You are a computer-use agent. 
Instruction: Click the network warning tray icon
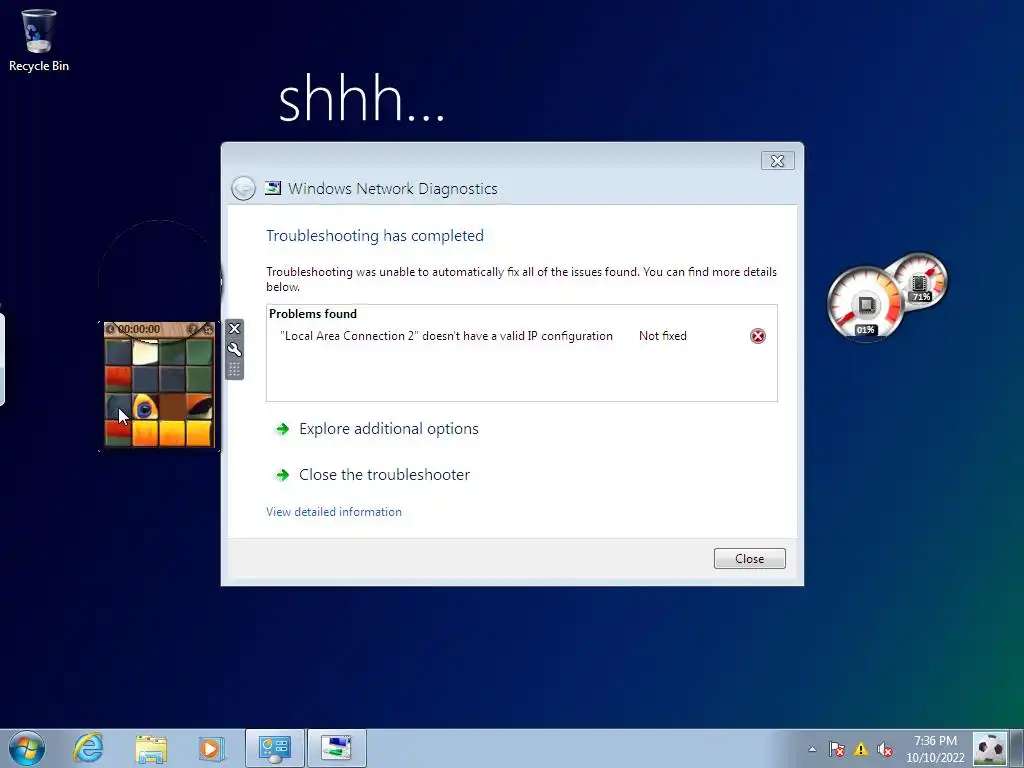pyautogui.click(x=861, y=749)
